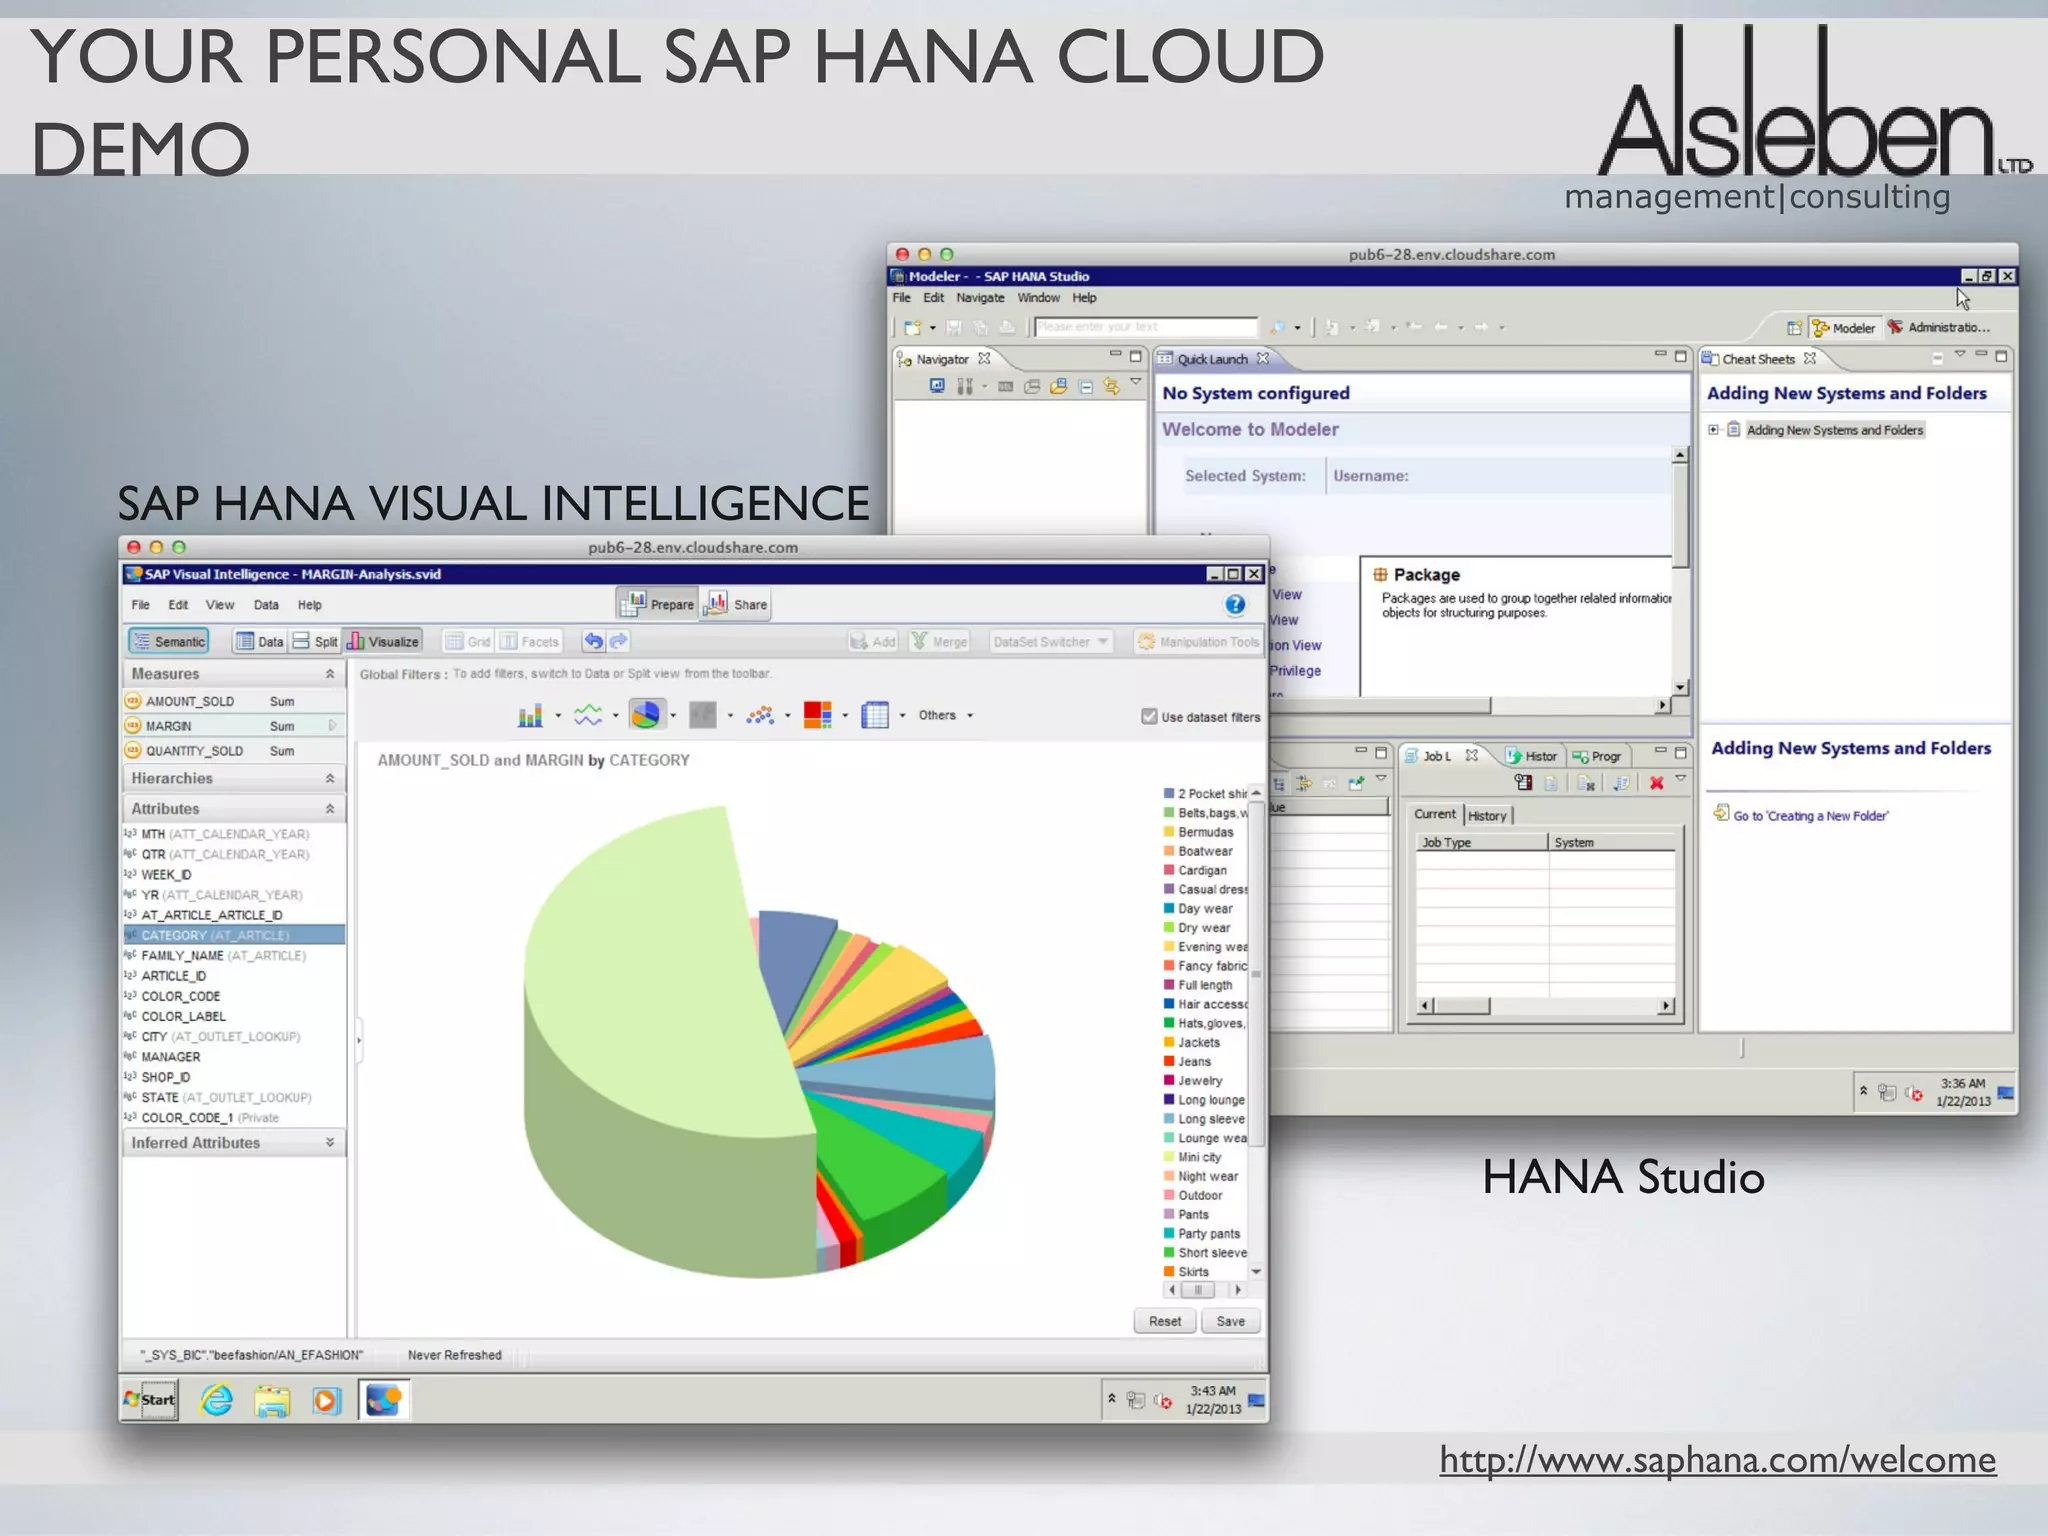Open the Others chart types dropdown
This screenshot has width=2048, height=1536.
tap(946, 715)
